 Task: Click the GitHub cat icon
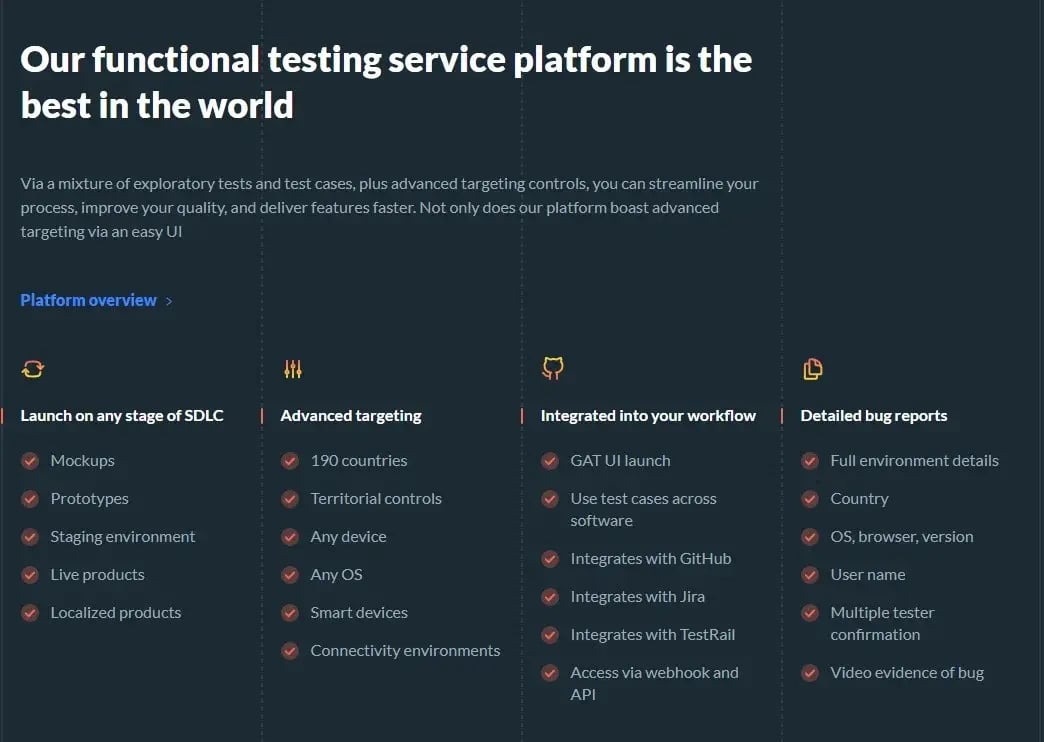[x=552, y=368]
